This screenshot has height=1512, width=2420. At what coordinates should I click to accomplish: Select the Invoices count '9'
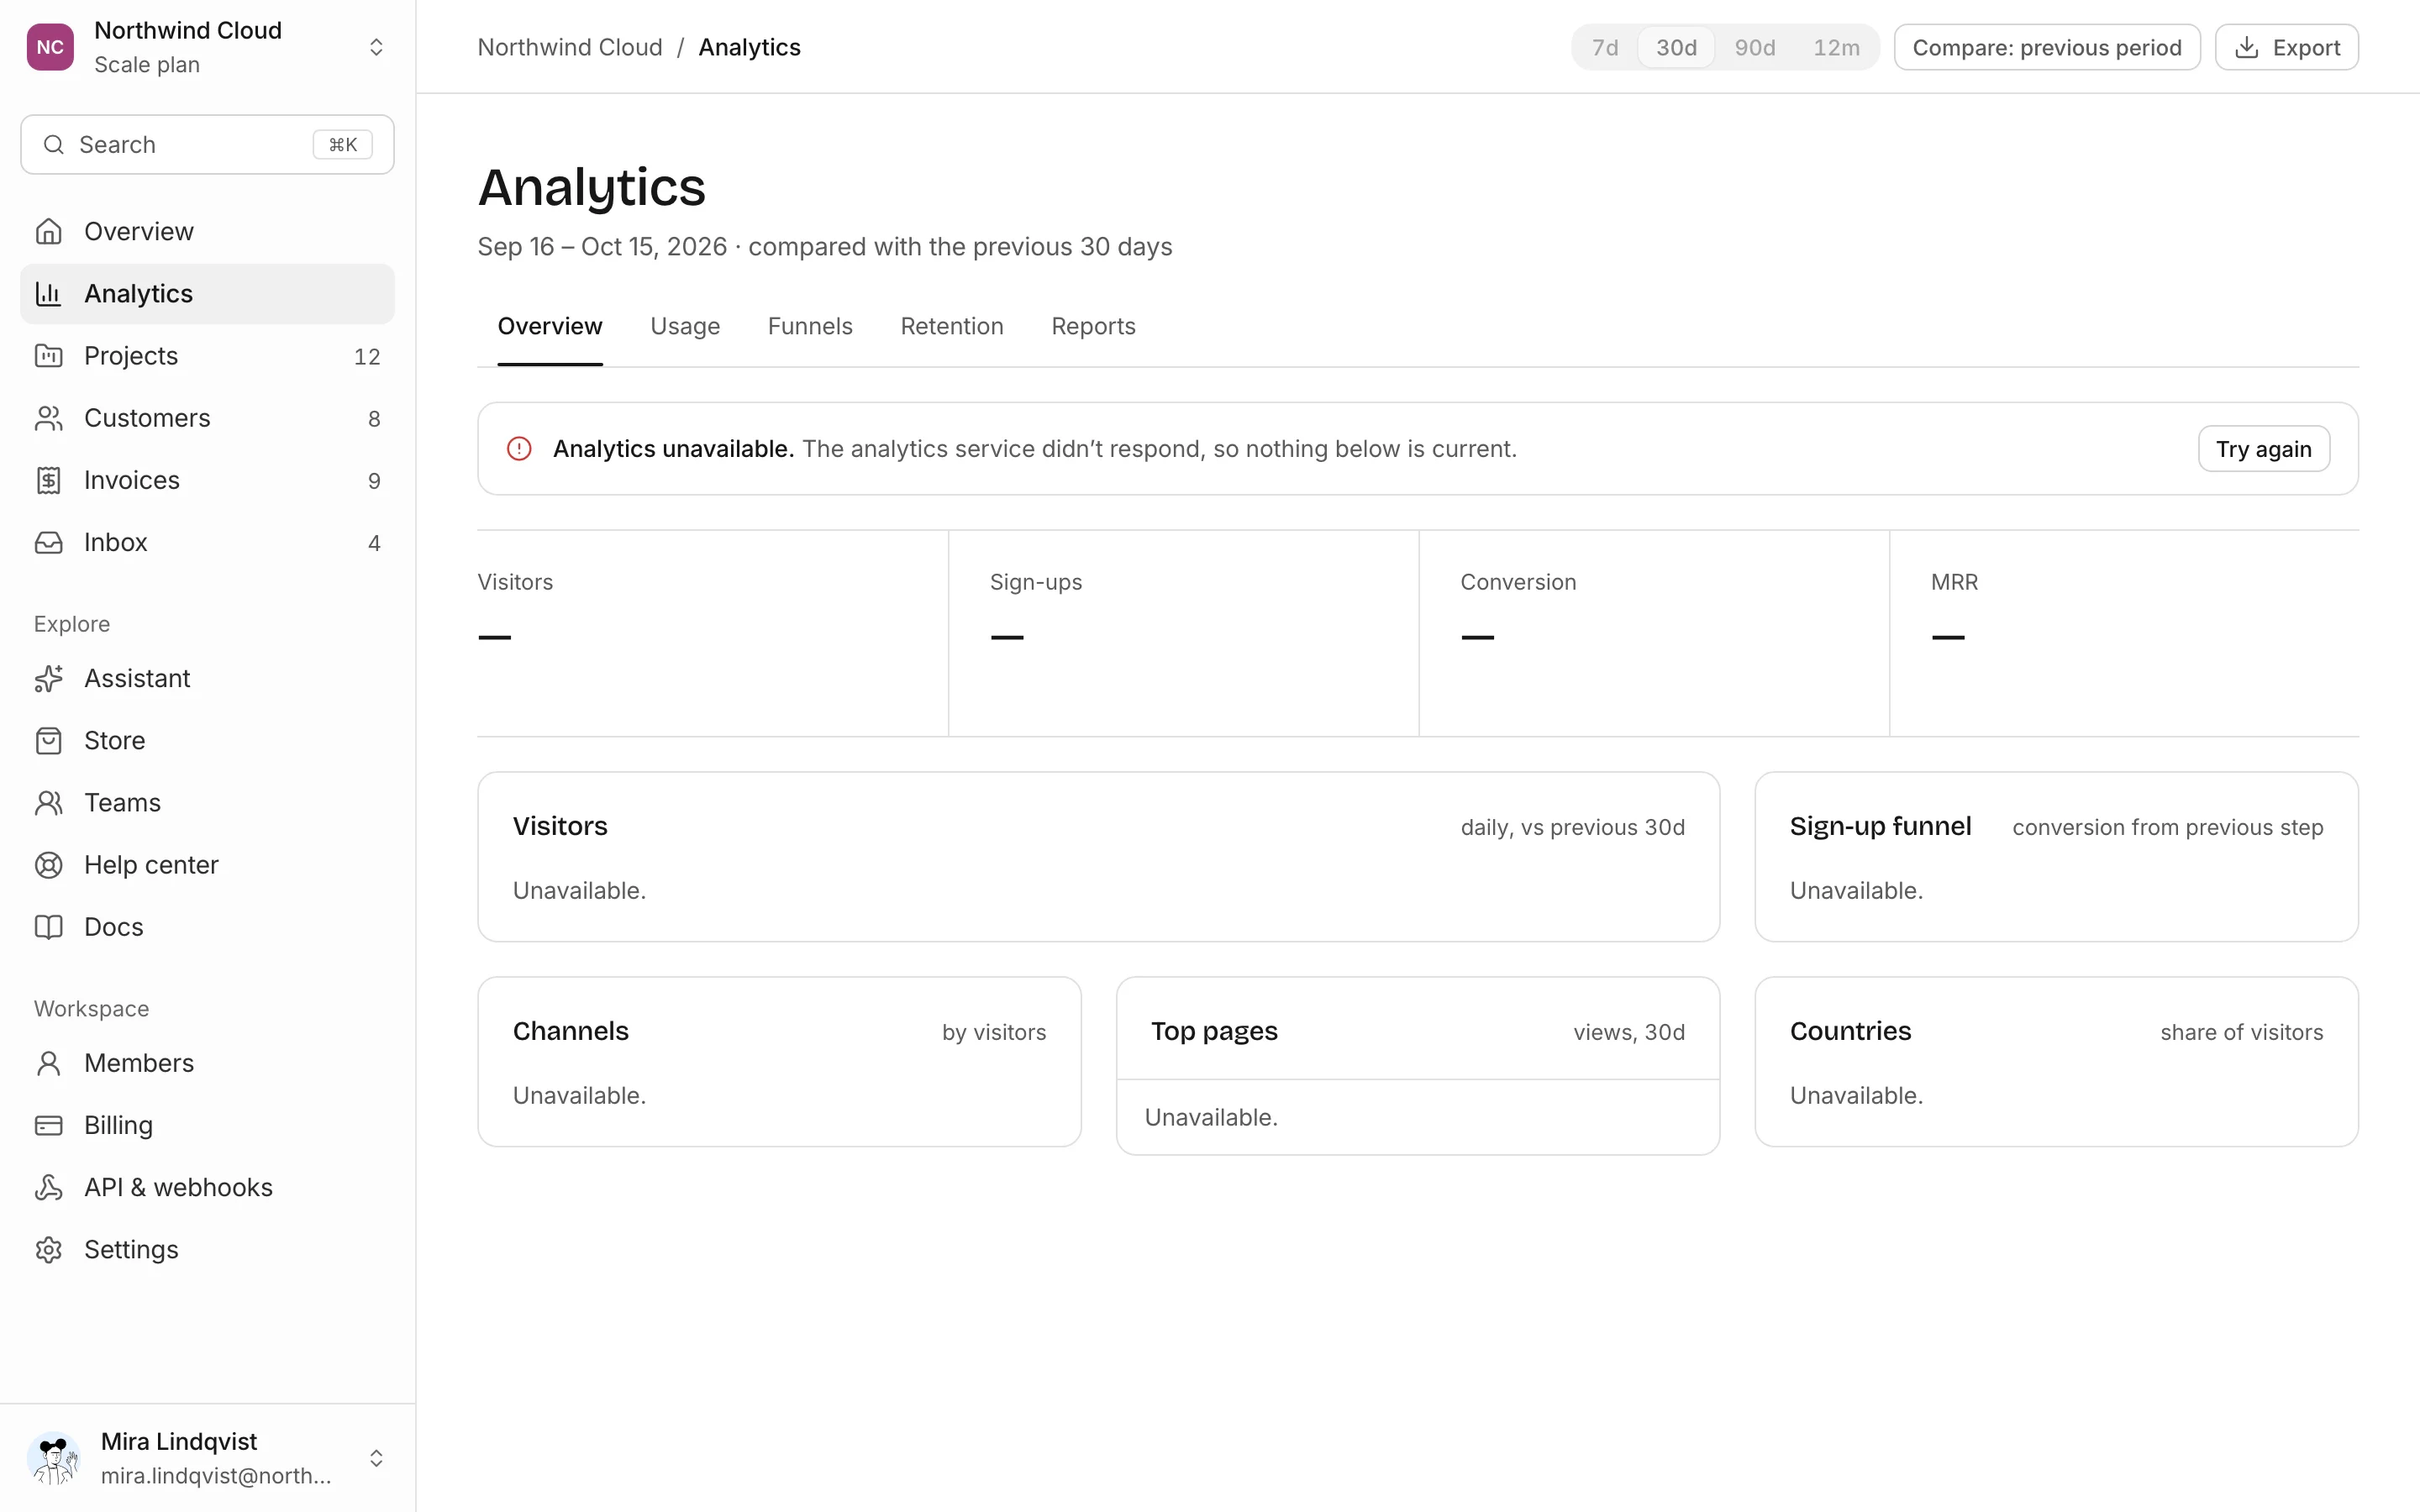[374, 481]
